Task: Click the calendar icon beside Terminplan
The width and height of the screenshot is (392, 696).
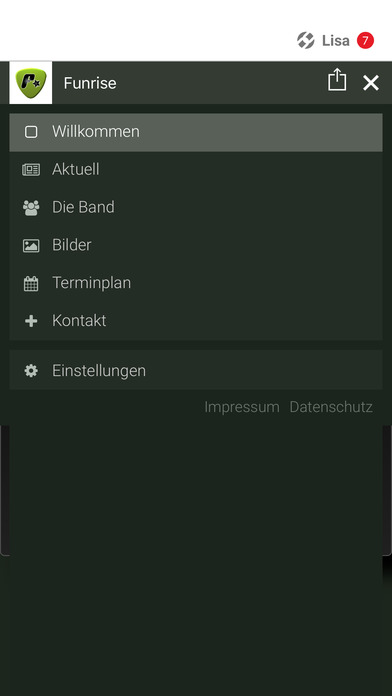Action: (x=31, y=283)
